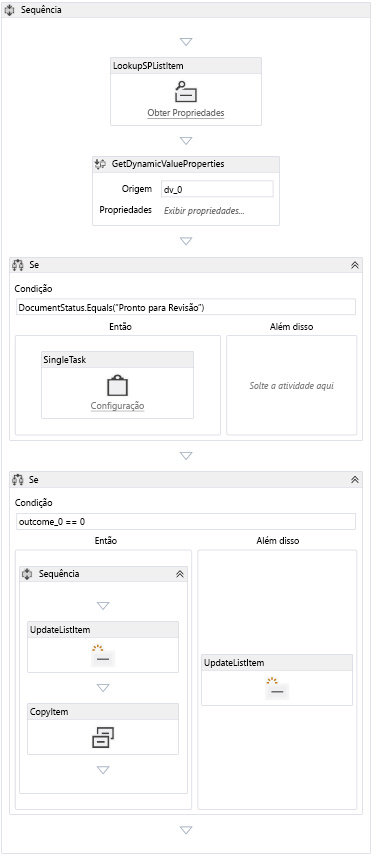Screen dimensions: 376x857
Task: Select the drop arrow between the two Se blocks
Action: tap(186, 456)
